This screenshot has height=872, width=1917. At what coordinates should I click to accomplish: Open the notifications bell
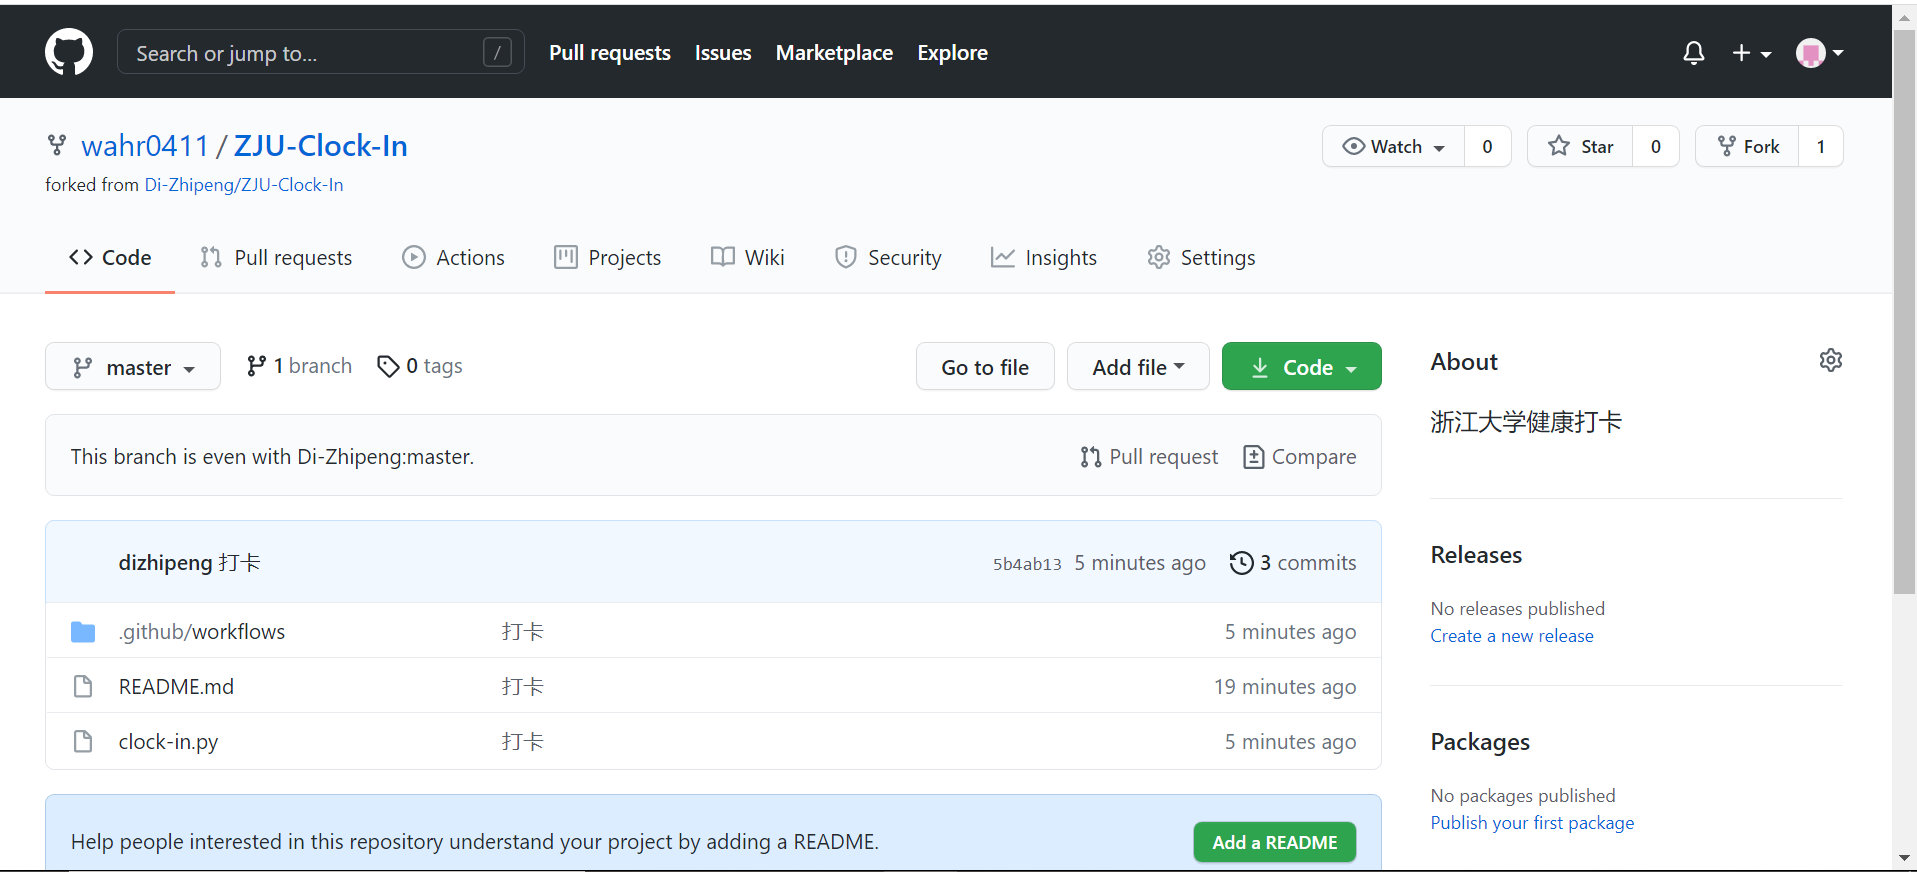[1693, 53]
